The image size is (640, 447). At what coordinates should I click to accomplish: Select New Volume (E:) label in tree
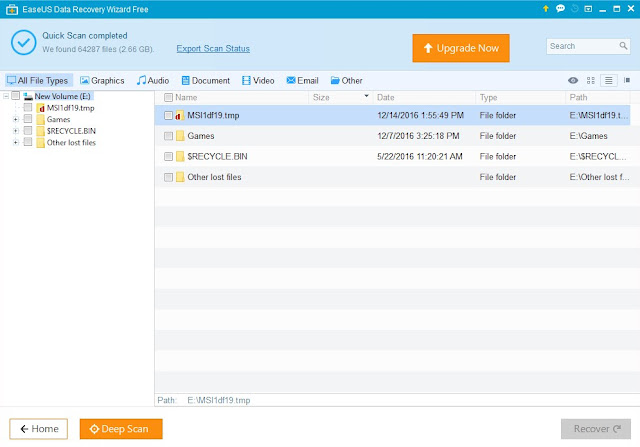[62, 96]
